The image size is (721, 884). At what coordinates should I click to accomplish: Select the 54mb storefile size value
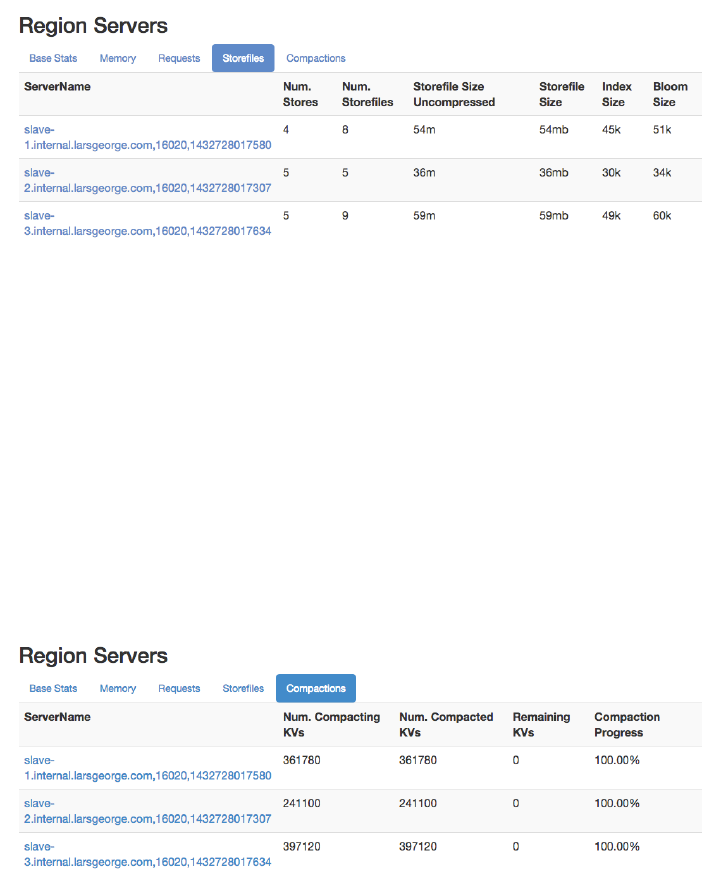click(x=554, y=130)
